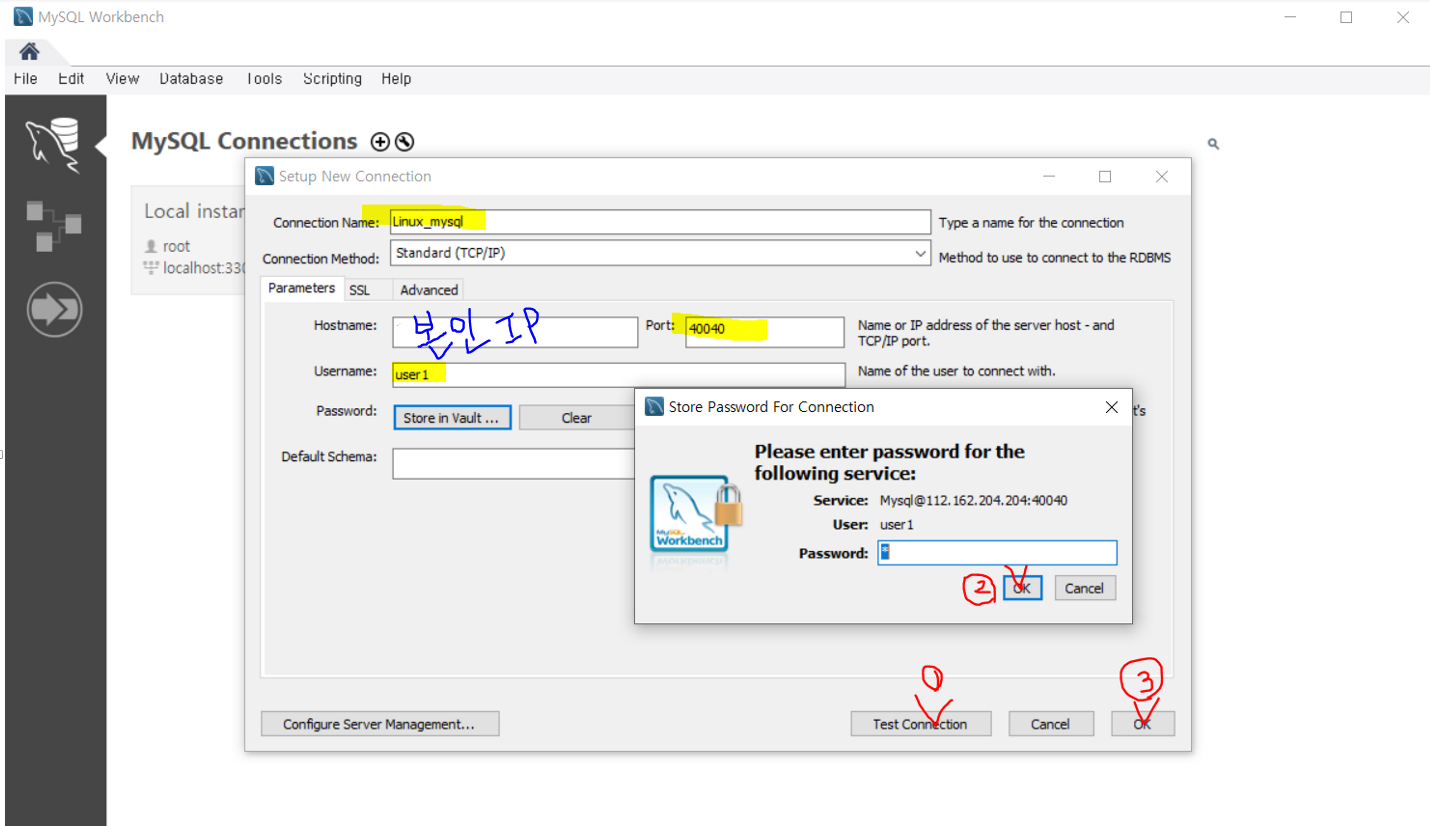Open the Edit menu
Image resolution: width=1430 pixels, height=826 pixels.
pos(71,79)
